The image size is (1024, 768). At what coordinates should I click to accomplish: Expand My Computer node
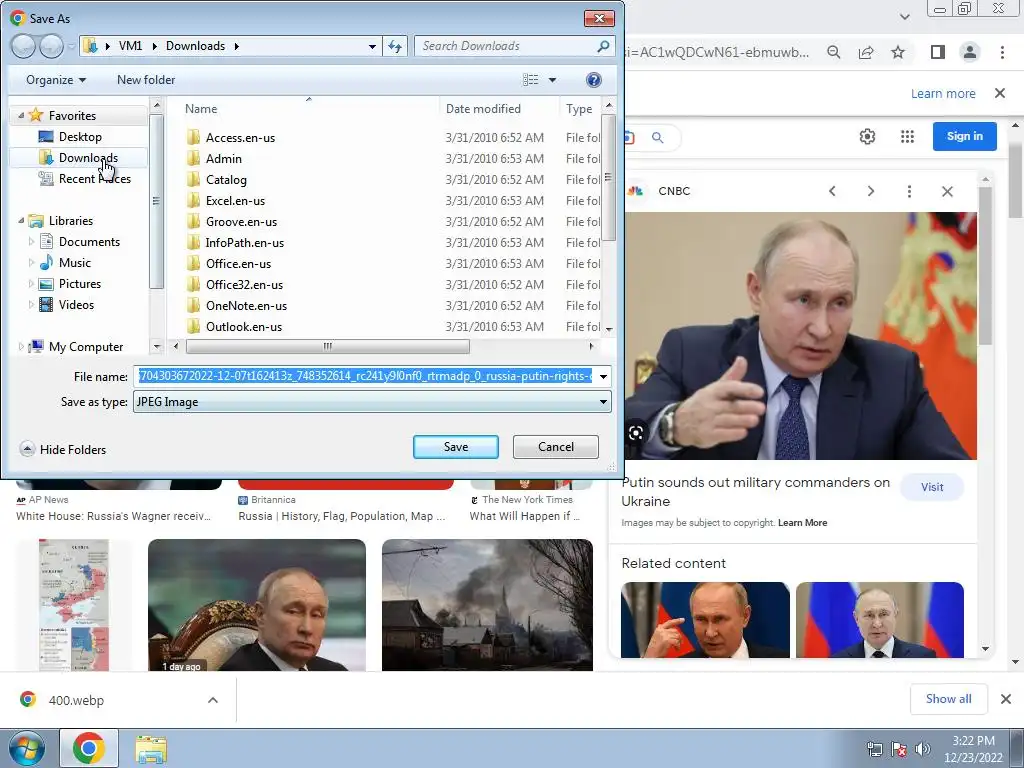pyautogui.click(x=21, y=347)
